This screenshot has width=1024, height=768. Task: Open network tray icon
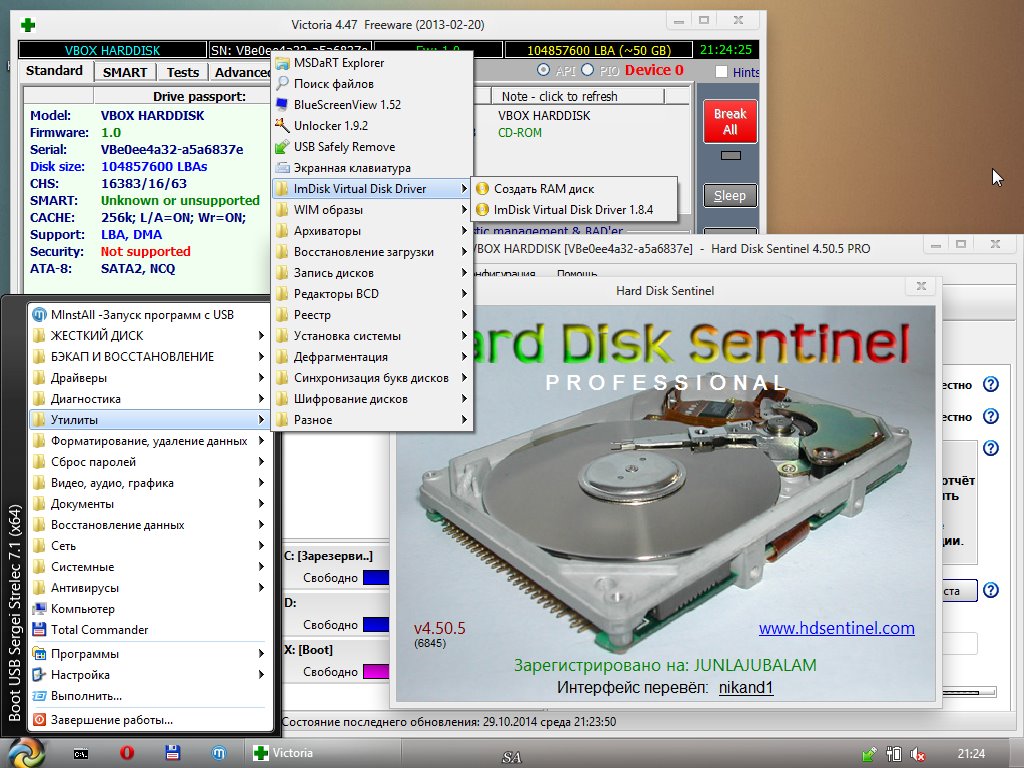(x=893, y=754)
